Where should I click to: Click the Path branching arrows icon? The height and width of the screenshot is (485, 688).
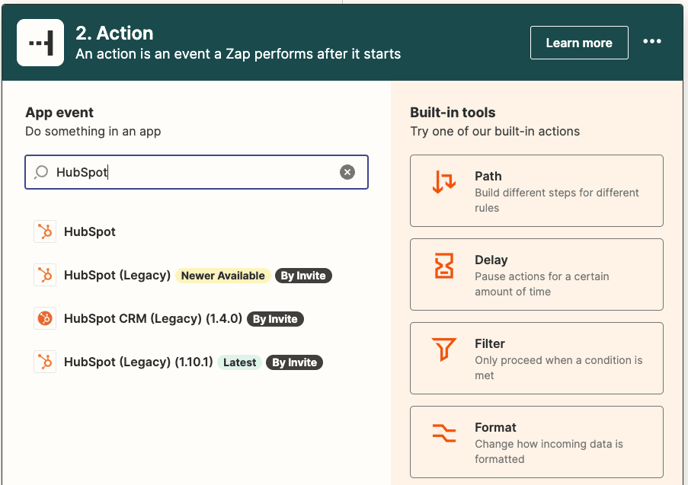coord(443,182)
